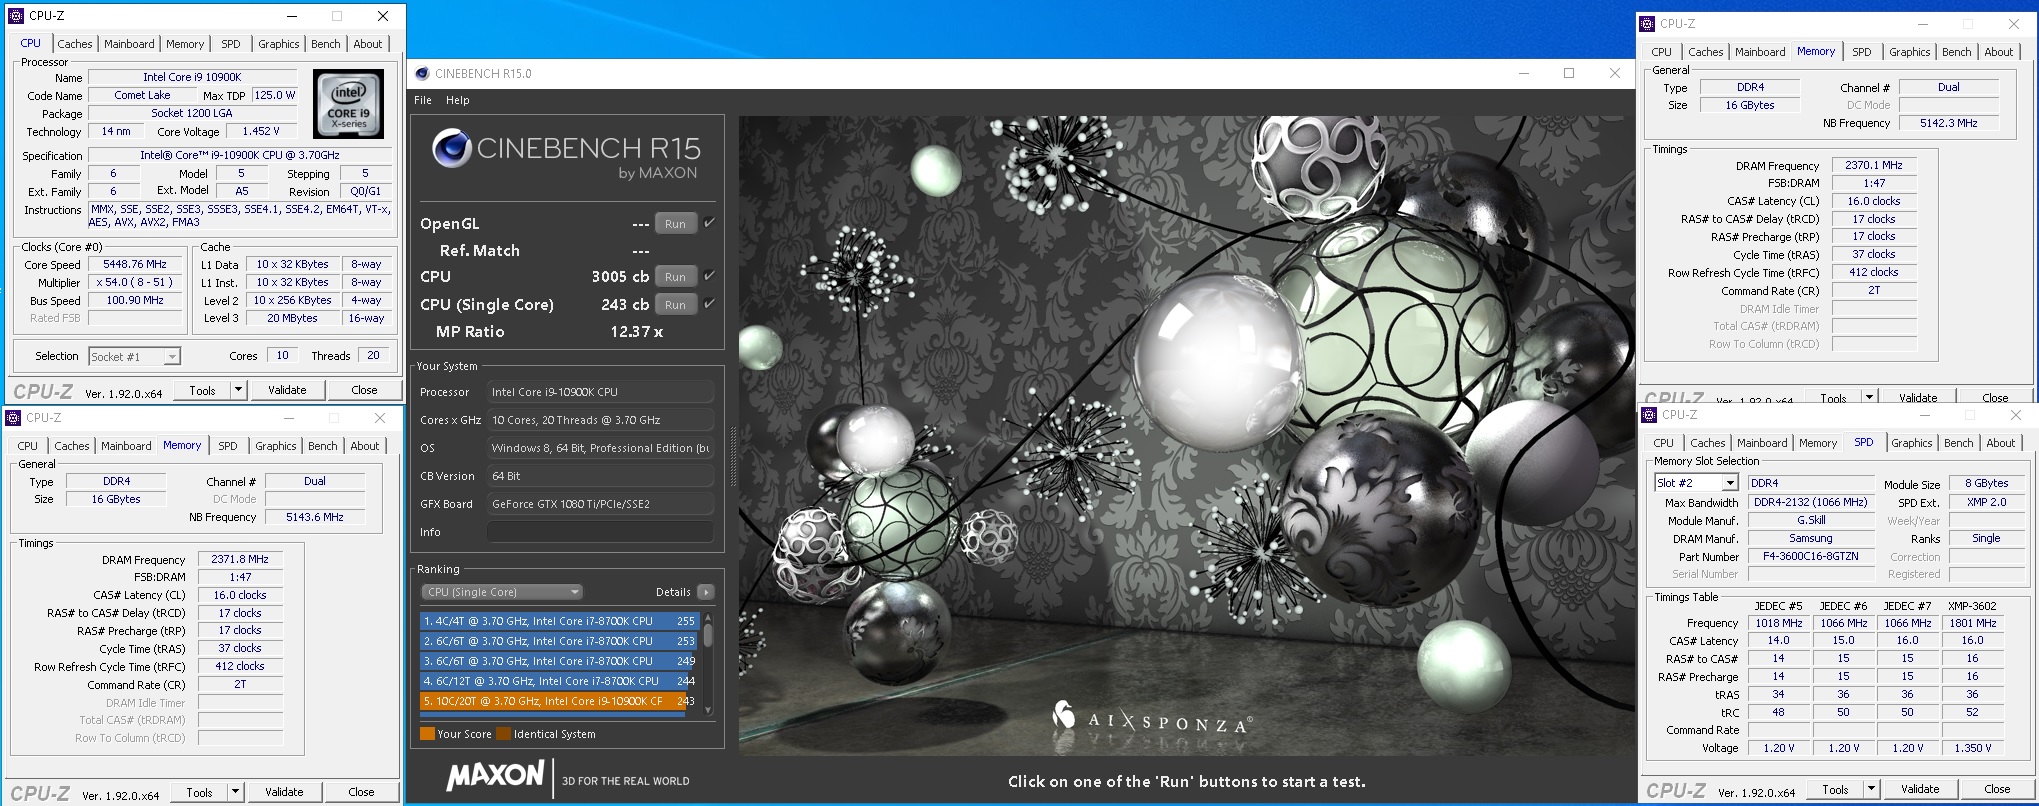Click the Intel Core i9 logo badge
The height and width of the screenshot is (806, 2039).
click(348, 104)
